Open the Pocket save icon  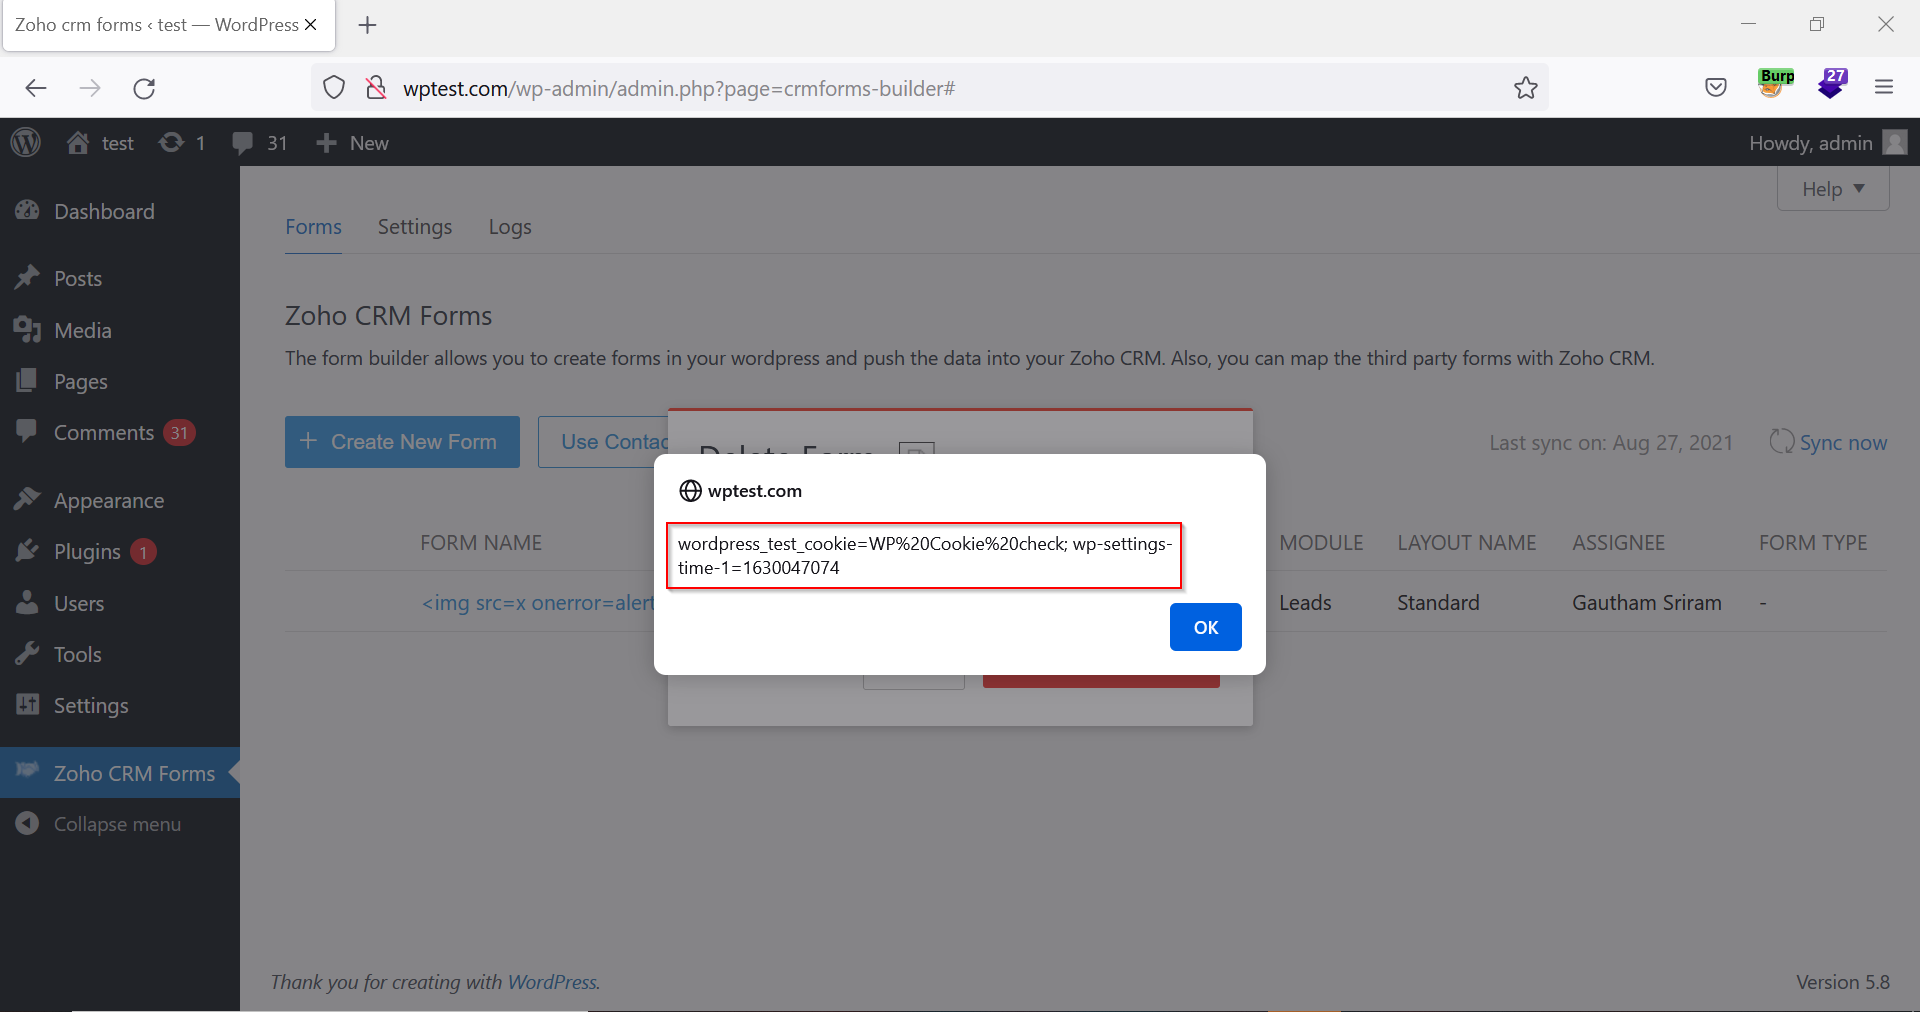point(1716,88)
